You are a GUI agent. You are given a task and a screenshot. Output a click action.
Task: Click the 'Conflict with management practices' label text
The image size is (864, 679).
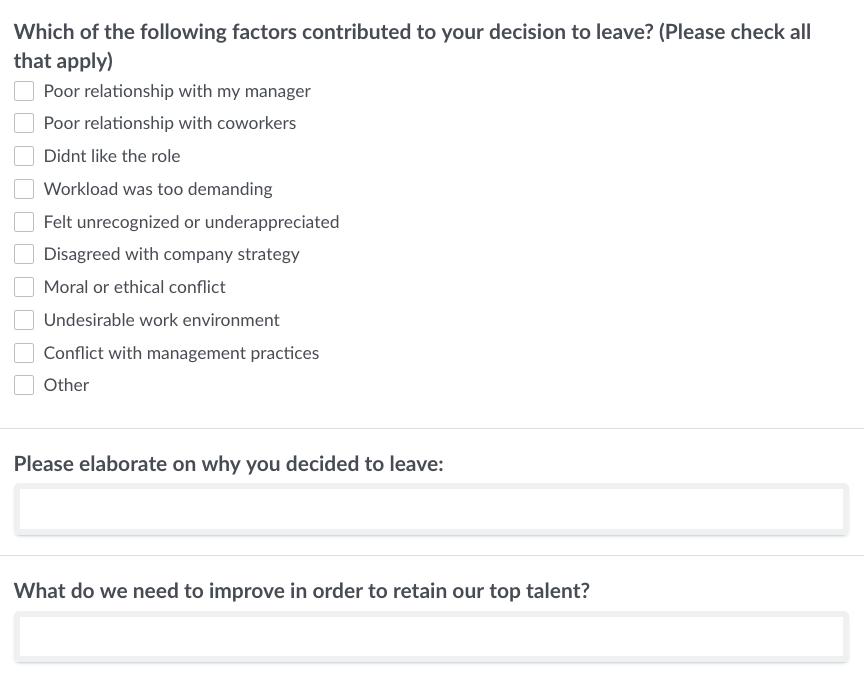point(181,353)
